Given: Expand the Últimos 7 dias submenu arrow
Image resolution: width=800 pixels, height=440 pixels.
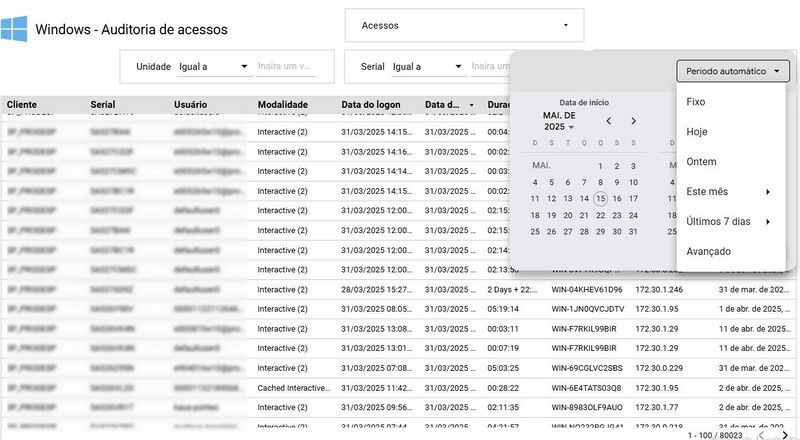Looking at the screenshot, I should (x=768, y=221).
